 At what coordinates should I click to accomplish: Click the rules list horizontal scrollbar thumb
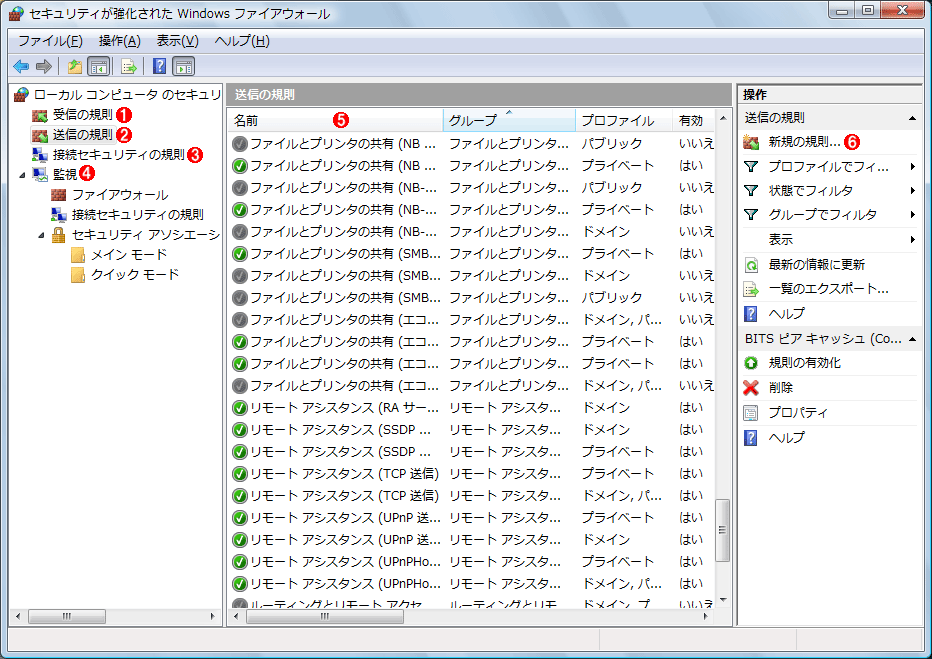pyautogui.click(x=325, y=616)
